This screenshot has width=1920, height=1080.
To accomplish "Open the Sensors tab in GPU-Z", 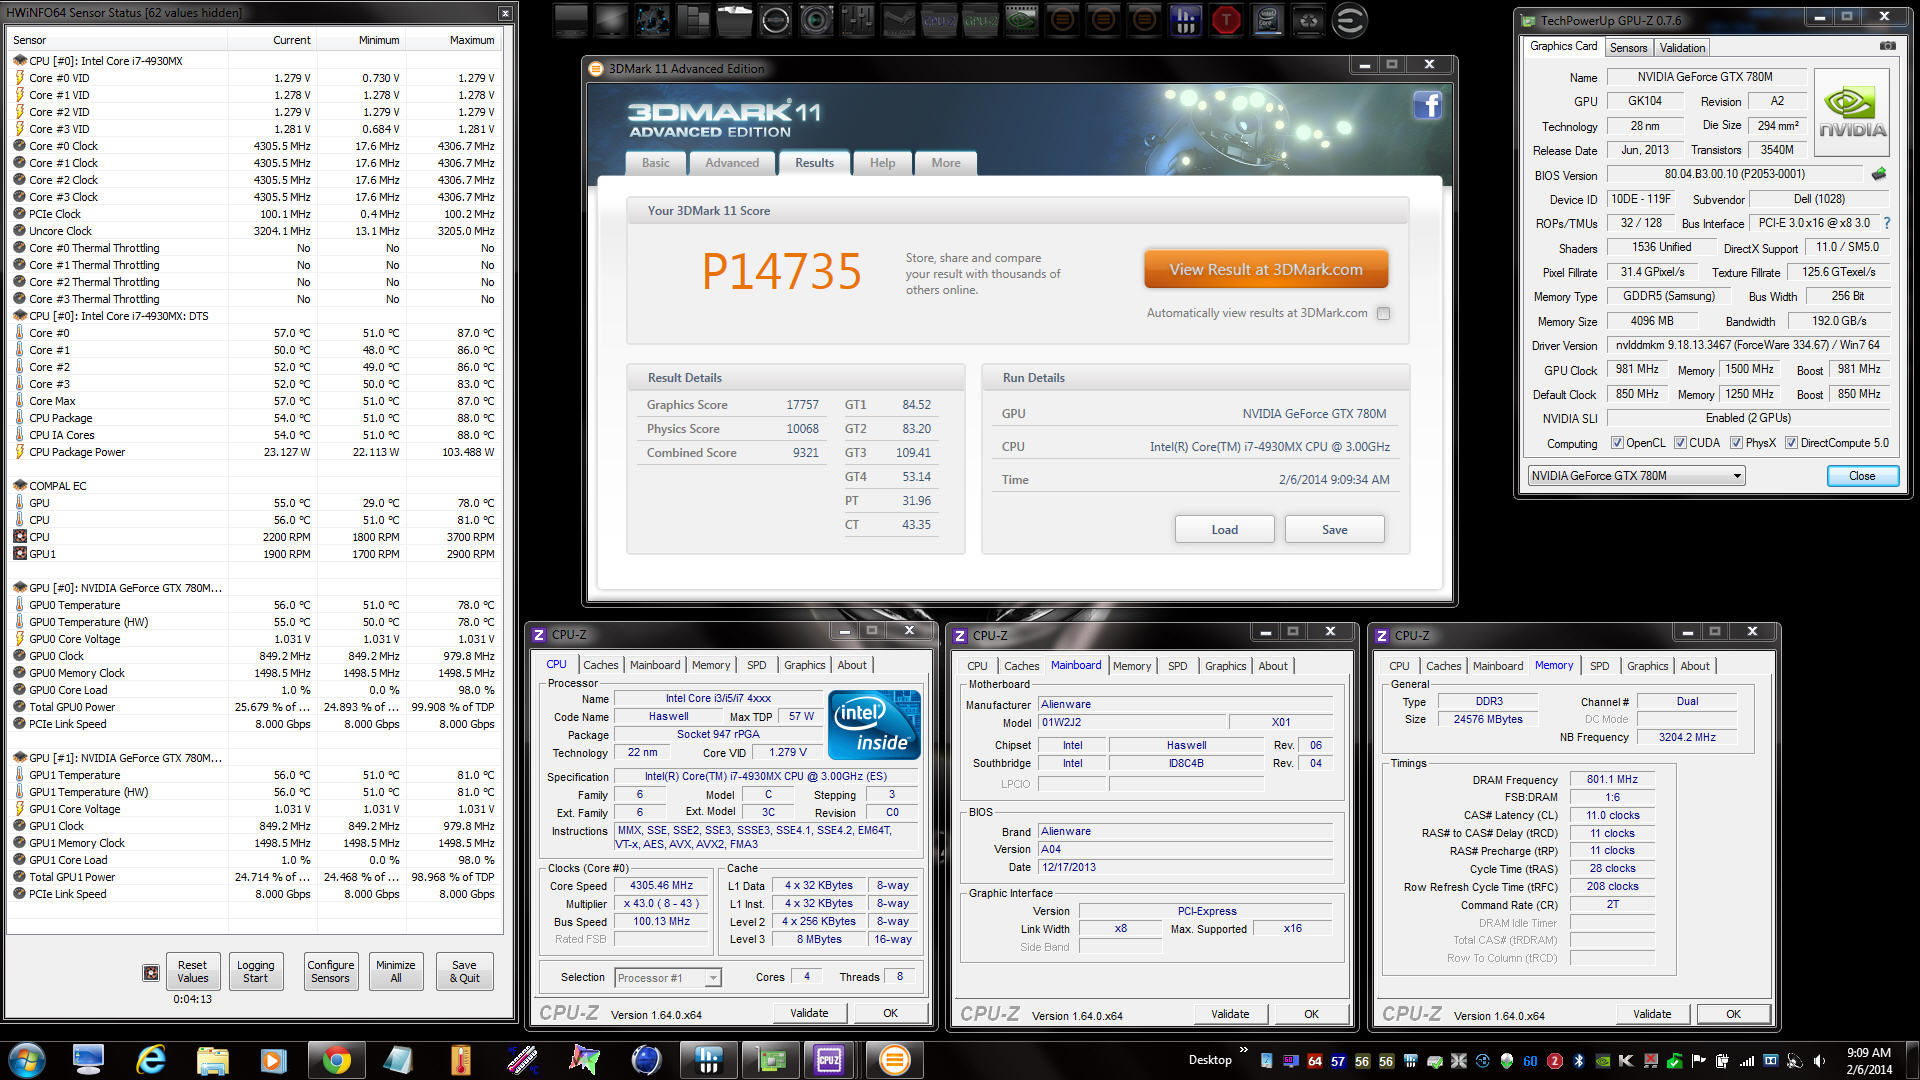I will point(1628,48).
